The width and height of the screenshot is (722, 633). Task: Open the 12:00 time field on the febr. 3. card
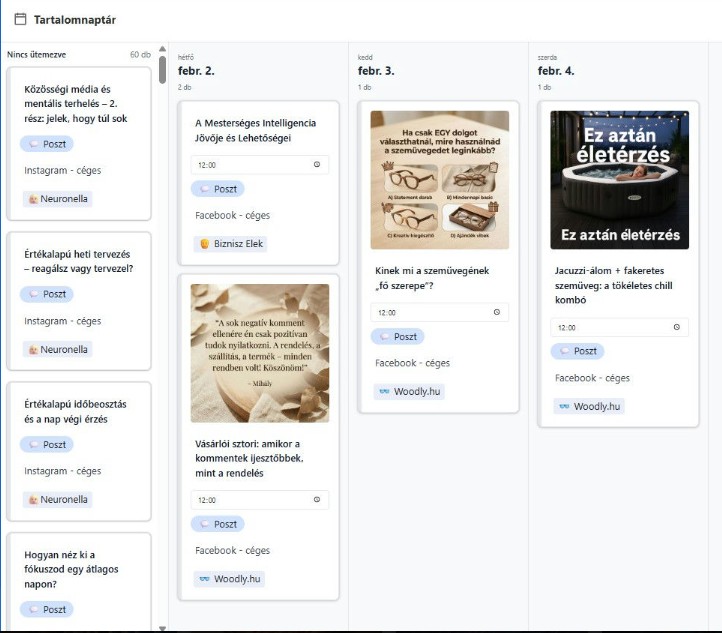pyautogui.click(x=440, y=312)
